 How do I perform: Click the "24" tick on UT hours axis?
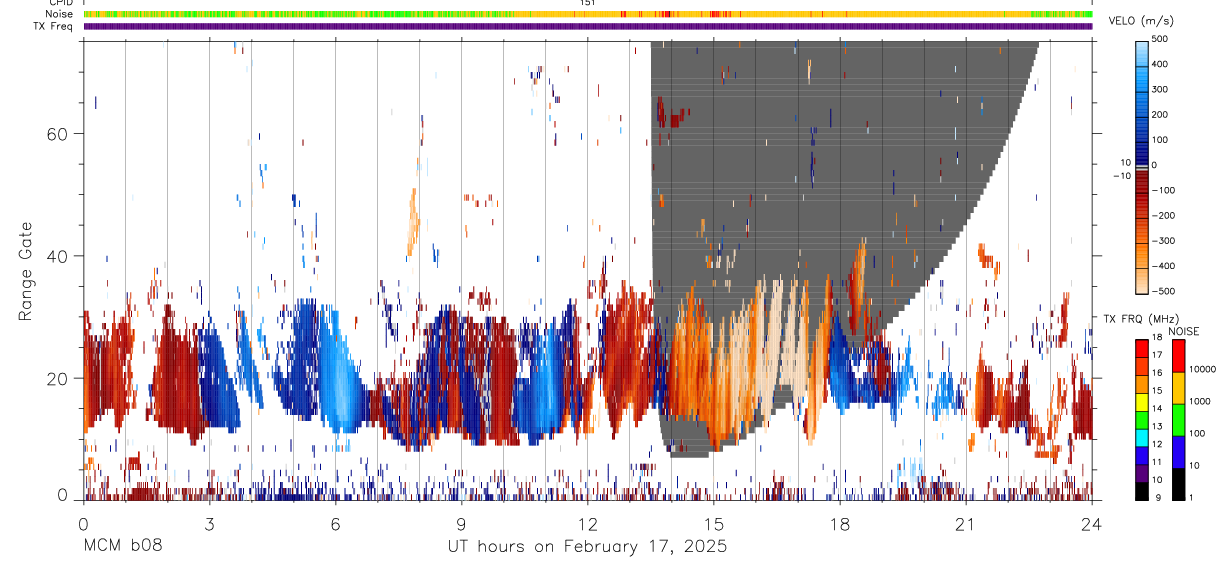pyautogui.click(x=1092, y=523)
